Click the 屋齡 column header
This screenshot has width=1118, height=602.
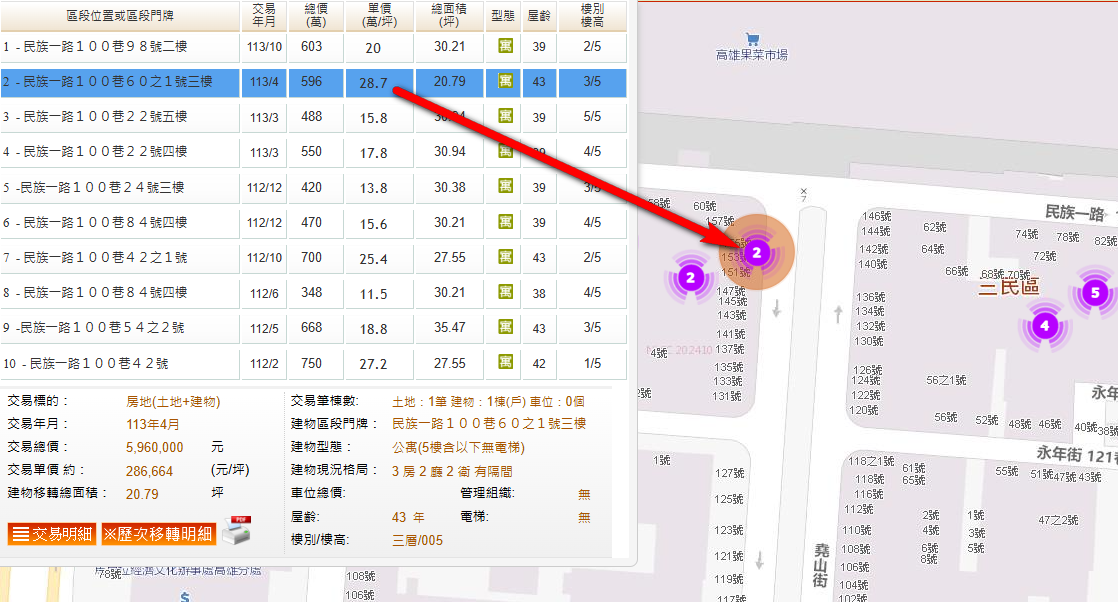[x=539, y=17]
